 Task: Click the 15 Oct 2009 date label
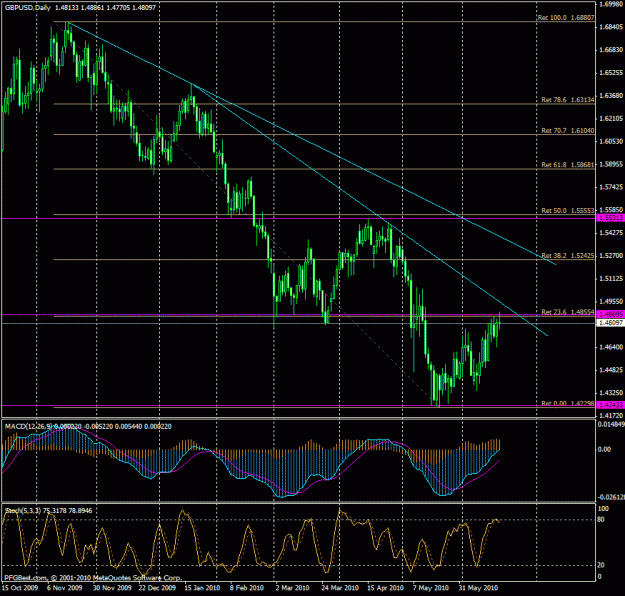(x=20, y=588)
